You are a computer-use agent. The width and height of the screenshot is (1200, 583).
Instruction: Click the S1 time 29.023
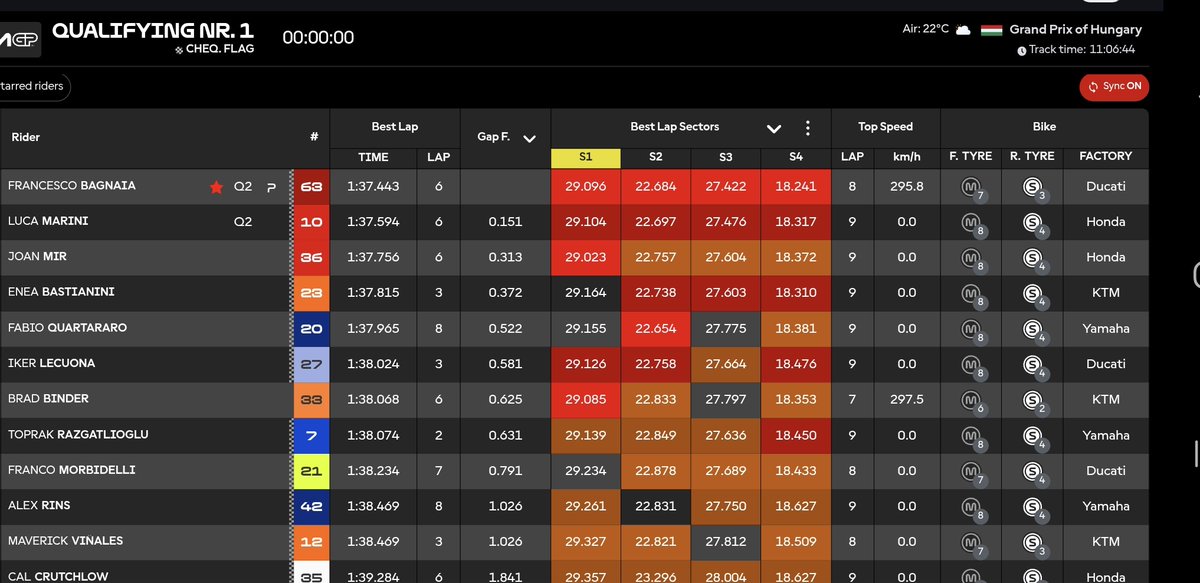coord(585,257)
